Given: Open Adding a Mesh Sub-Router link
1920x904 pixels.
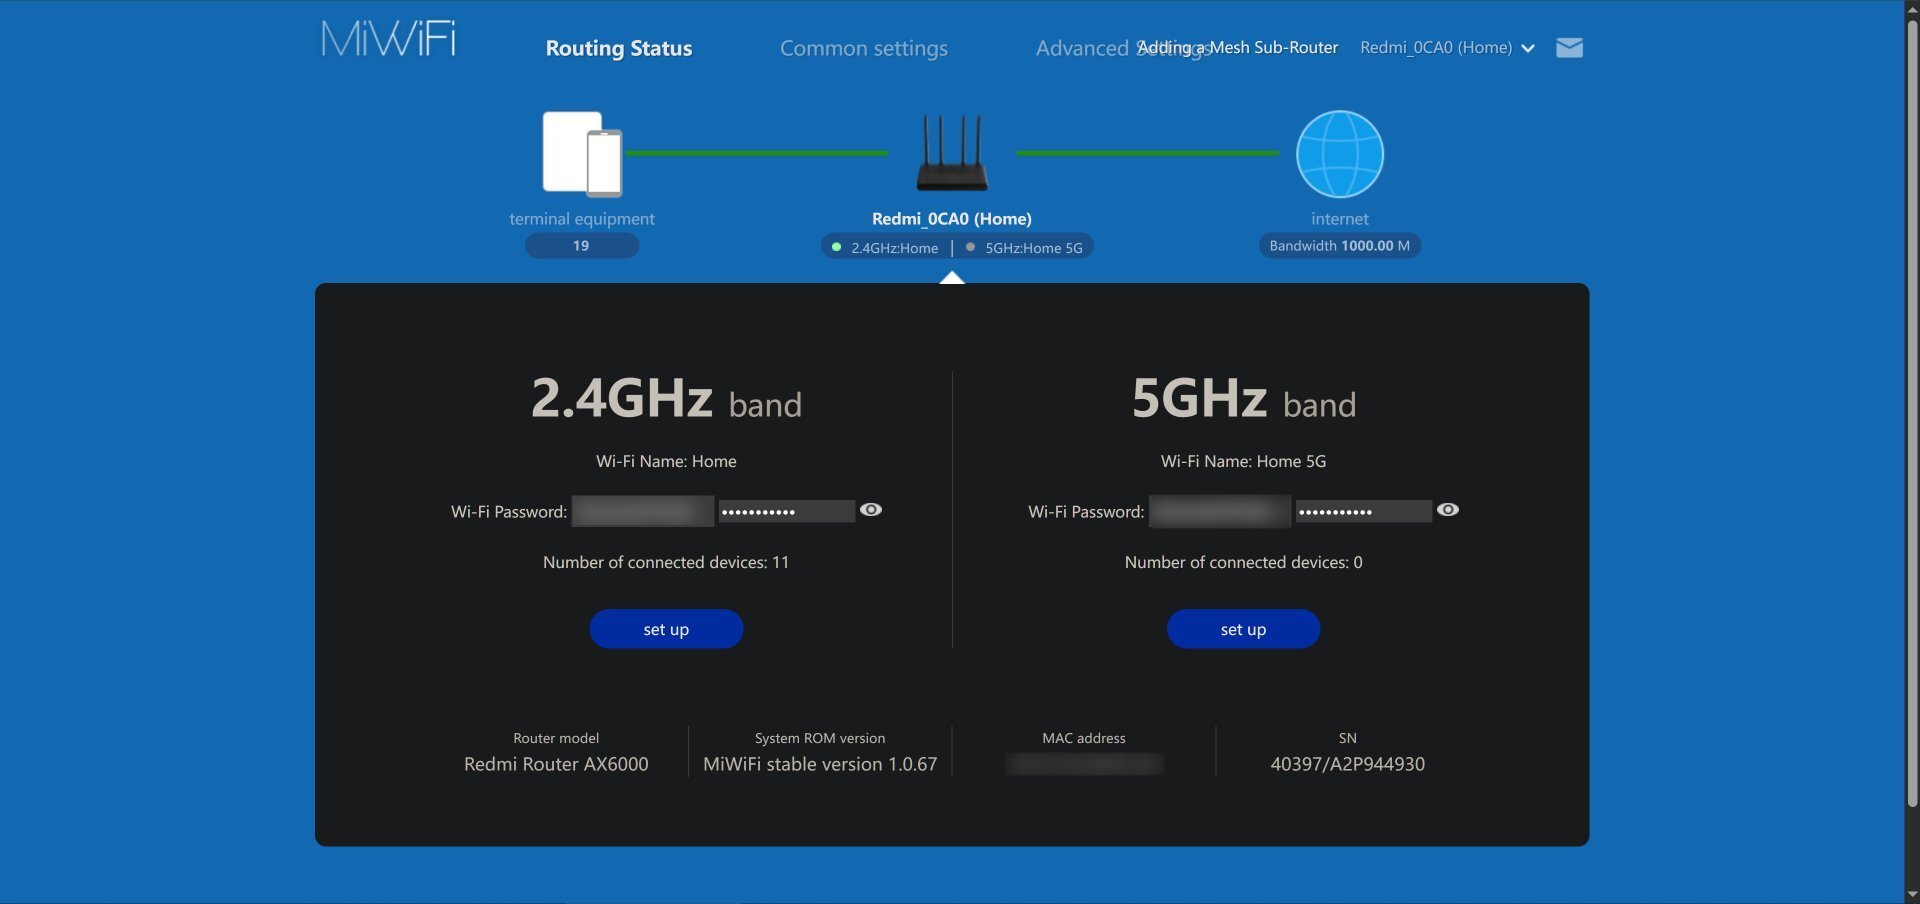Looking at the screenshot, I should pyautogui.click(x=1238, y=47).
